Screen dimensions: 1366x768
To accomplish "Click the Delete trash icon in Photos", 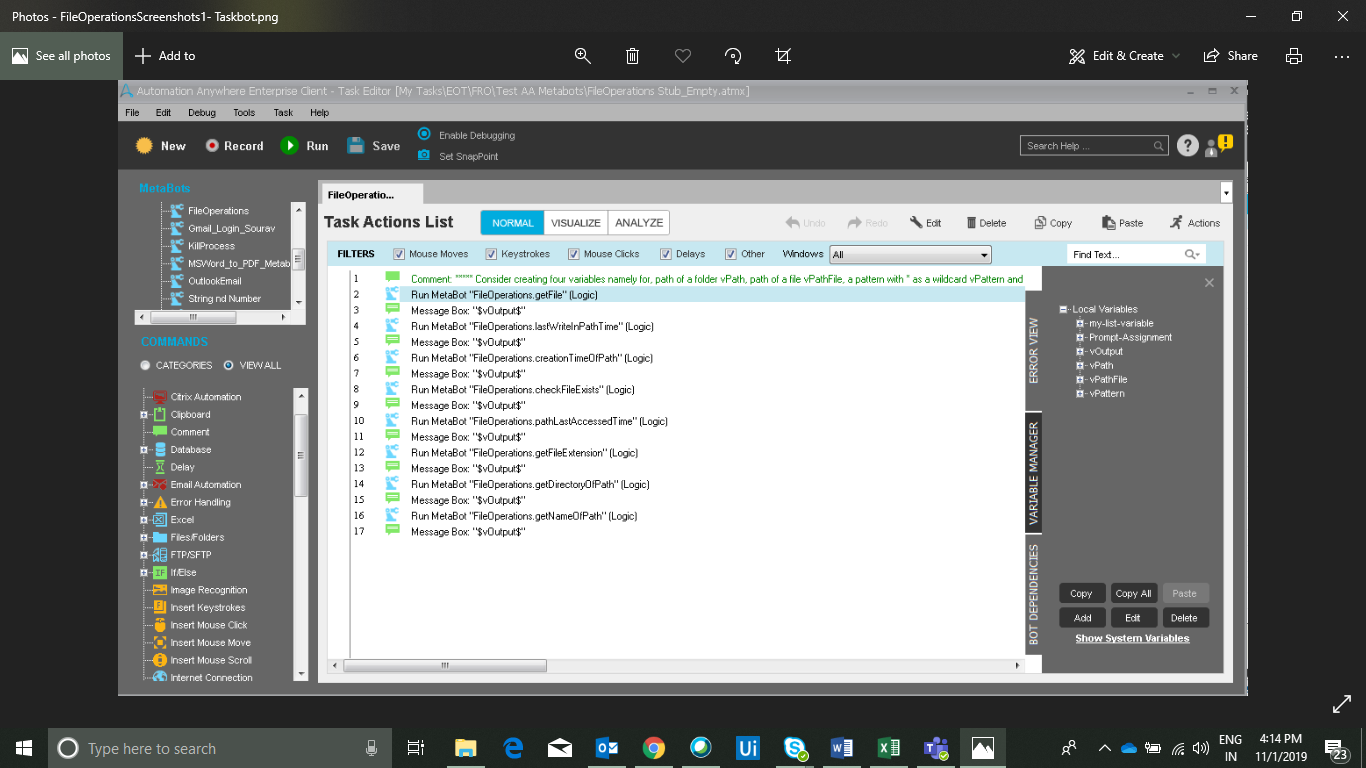I will (632, 56).
